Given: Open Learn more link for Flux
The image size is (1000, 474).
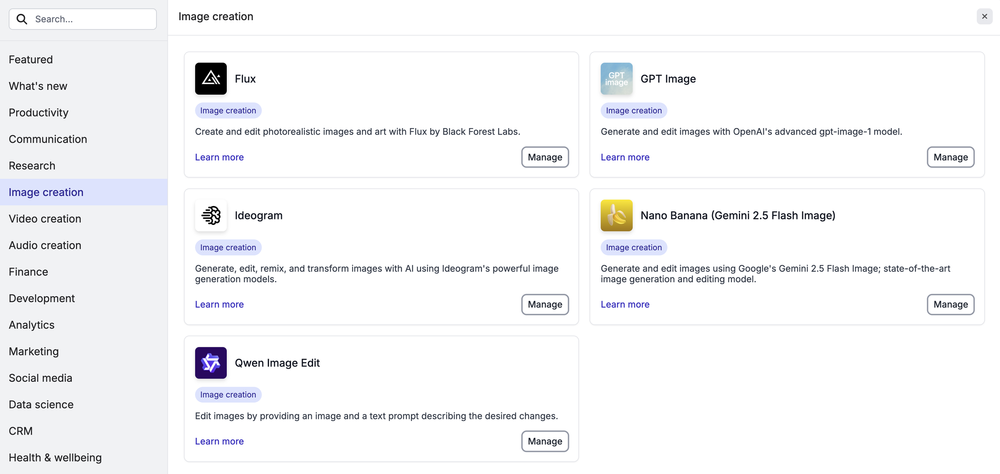Looking at the screenshot, I should [x=219, y=157].
